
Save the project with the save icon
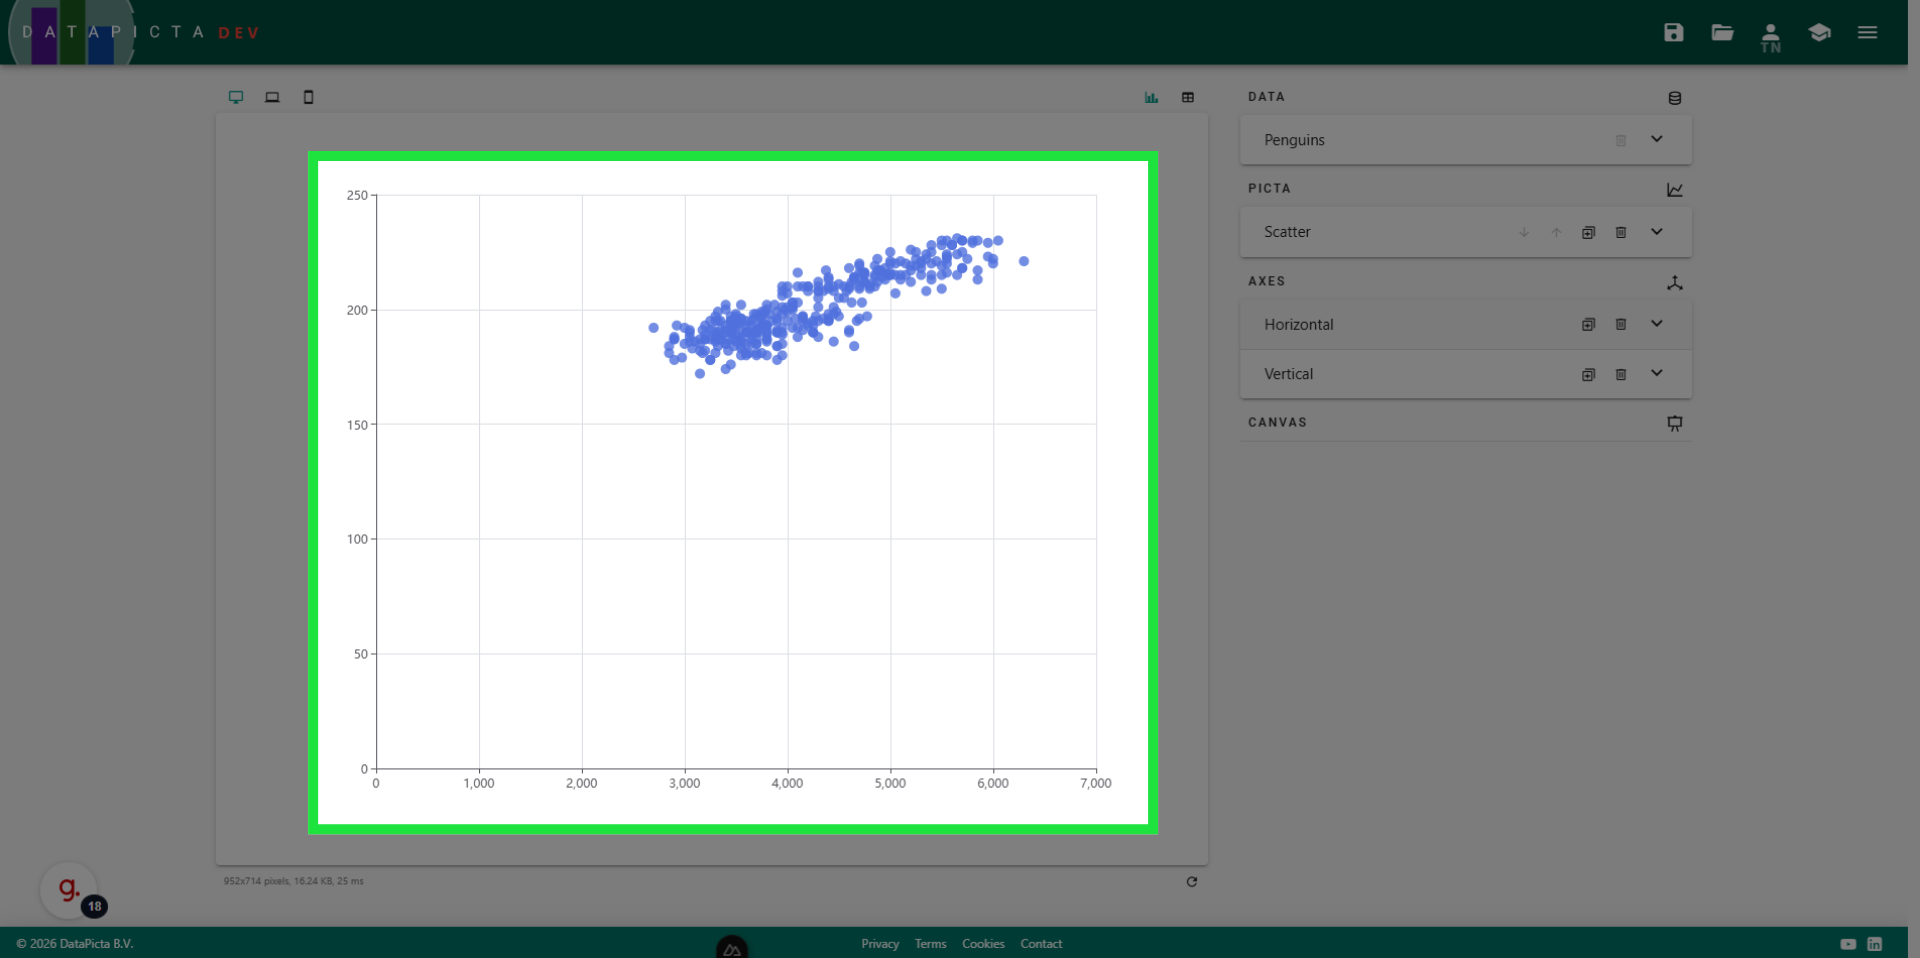pyautogui.click(x=1673, y=32)
